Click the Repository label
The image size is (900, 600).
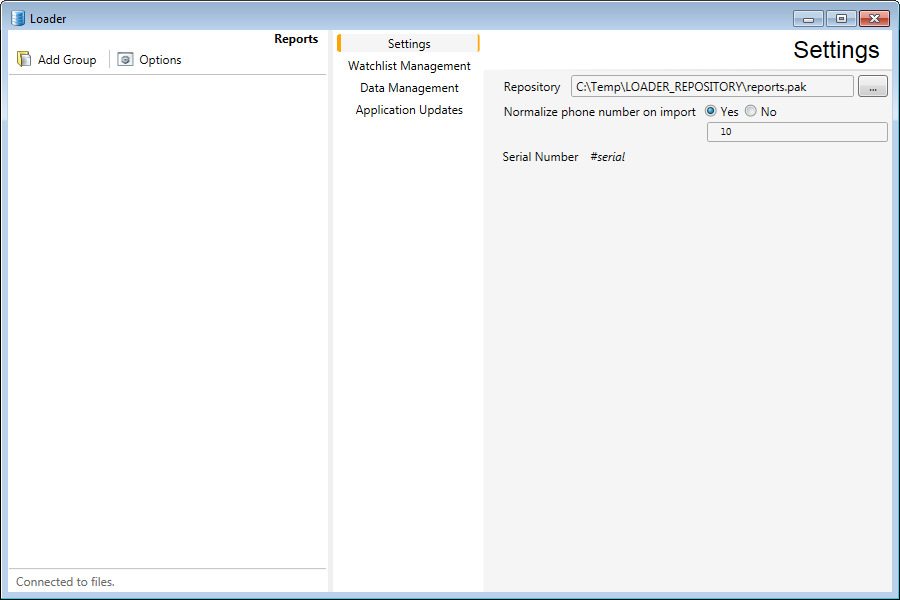pos(532,87)
